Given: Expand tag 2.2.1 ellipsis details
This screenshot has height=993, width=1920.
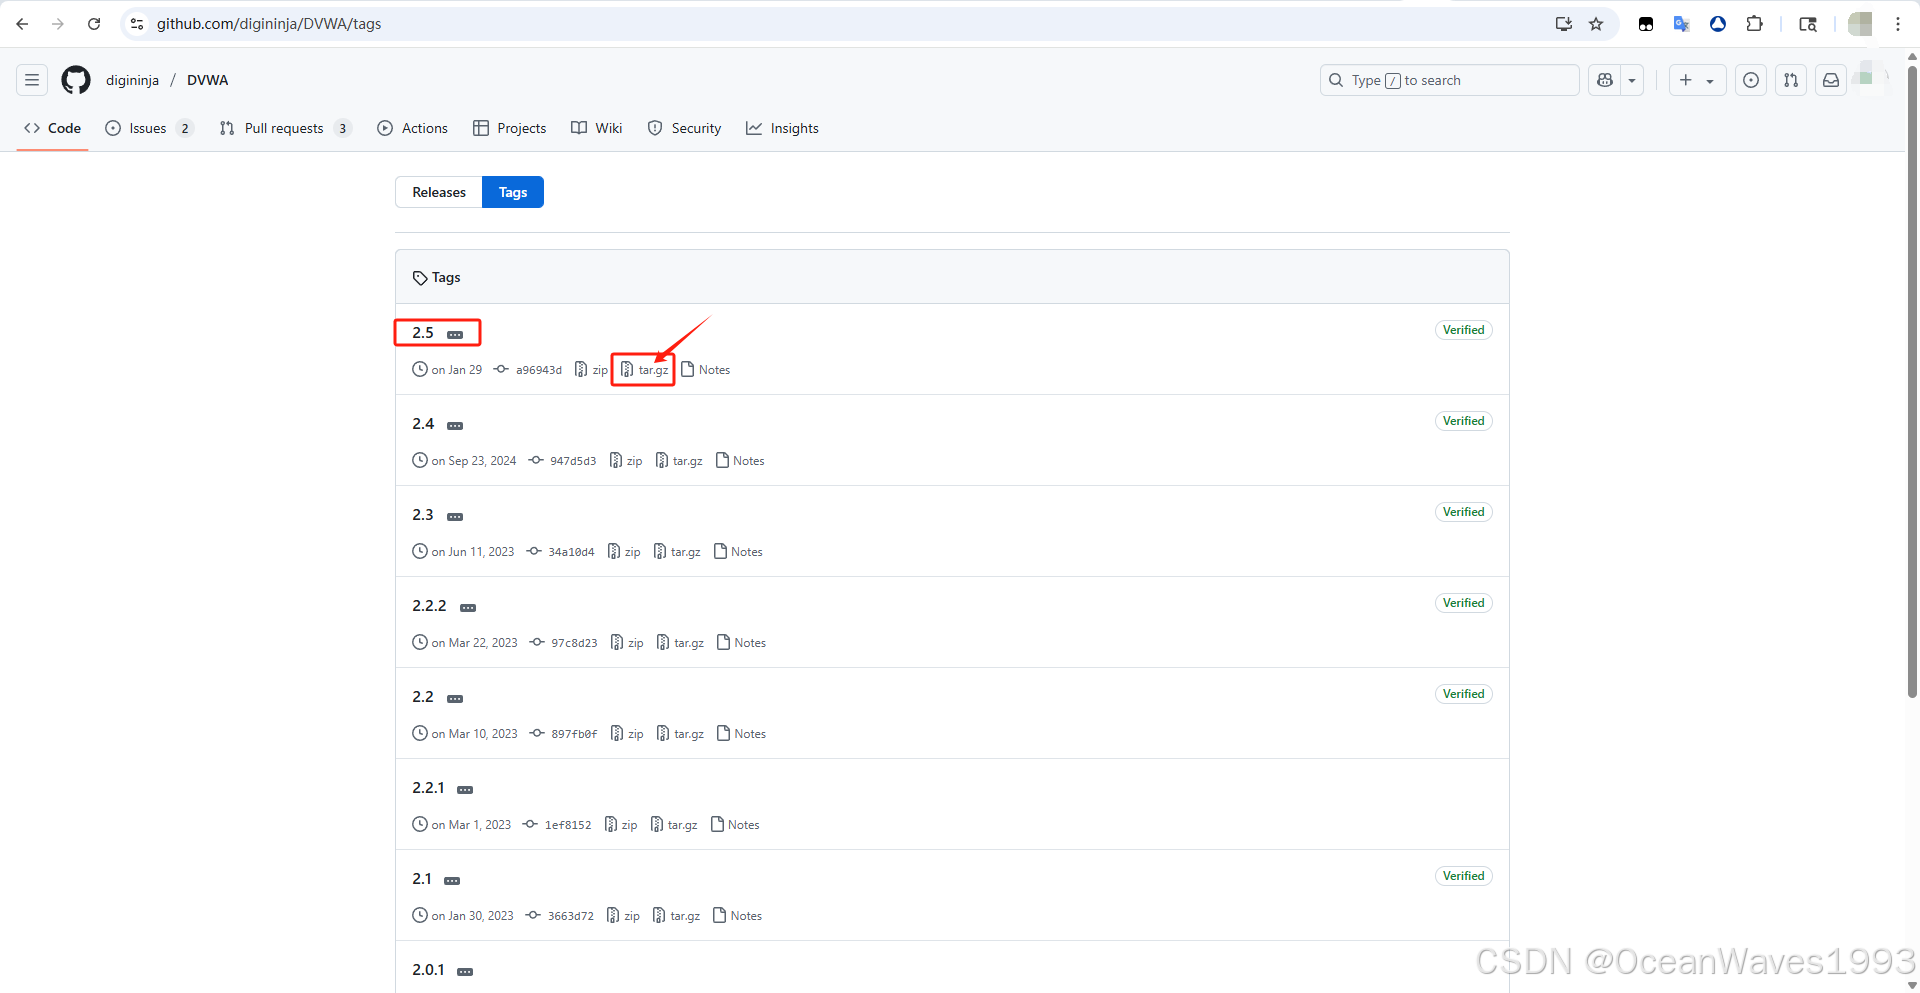Looking at the screenshot, I should [465, 789].
